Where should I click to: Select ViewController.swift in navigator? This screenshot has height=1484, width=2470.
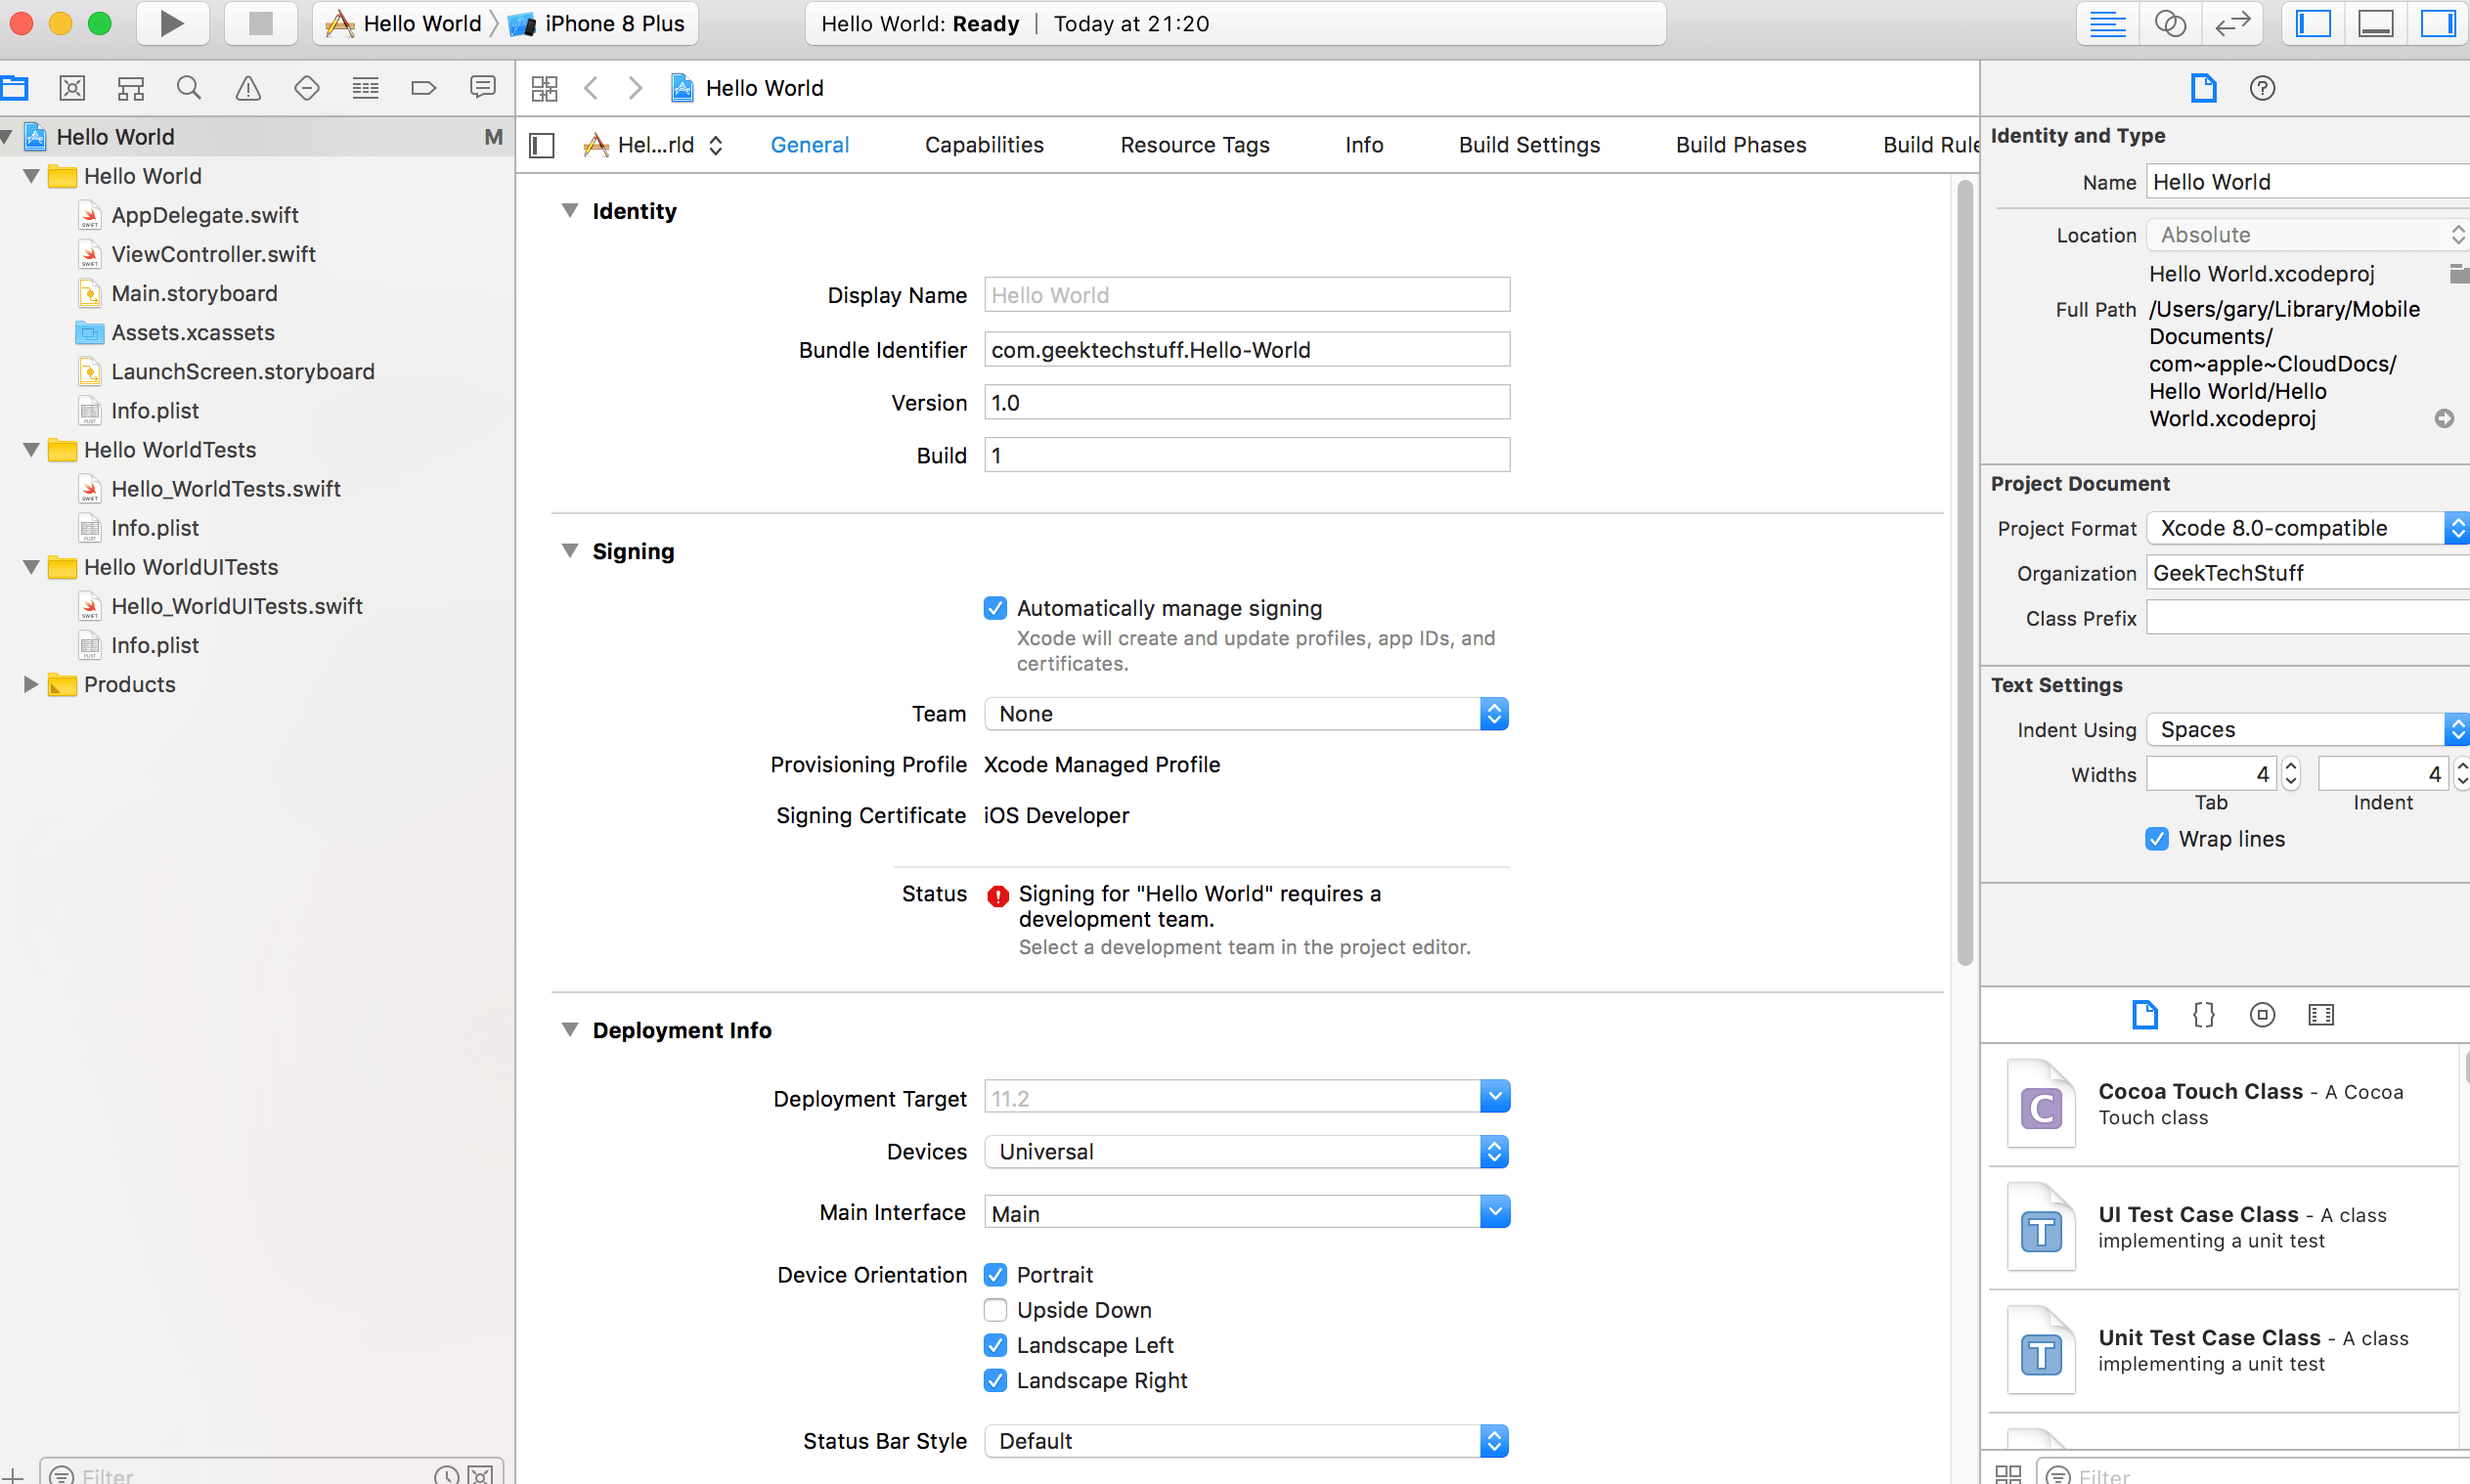(213, 254)
